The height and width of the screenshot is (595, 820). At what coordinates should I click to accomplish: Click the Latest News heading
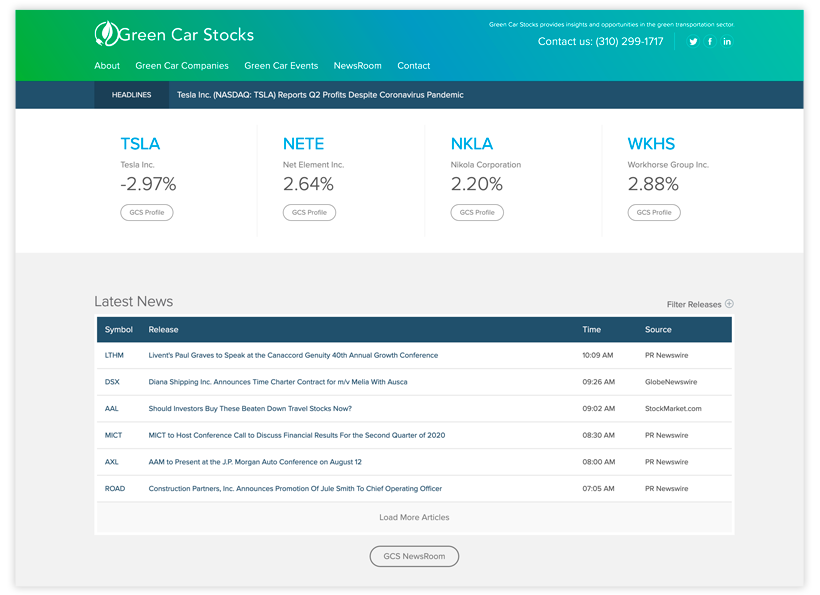point(133,301)
